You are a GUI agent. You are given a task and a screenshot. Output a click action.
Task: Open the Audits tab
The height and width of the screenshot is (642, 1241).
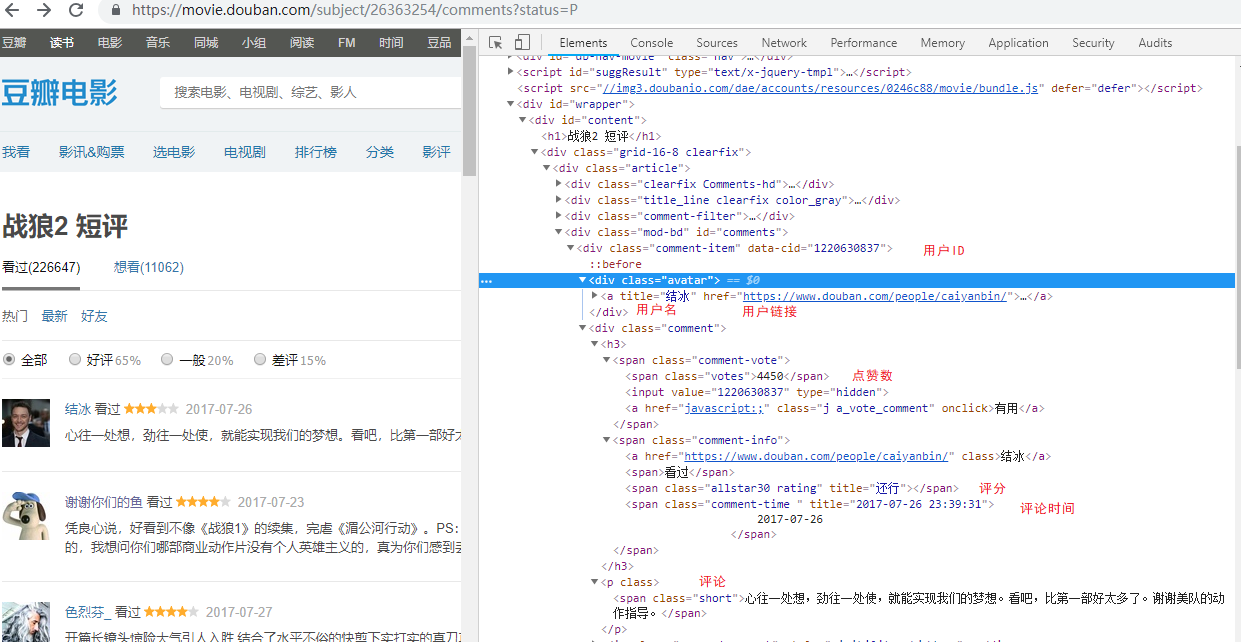(1155, 43)
